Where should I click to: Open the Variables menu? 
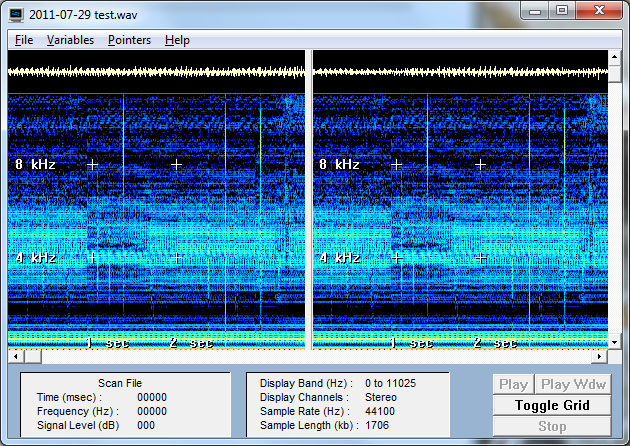click(70, 40)
